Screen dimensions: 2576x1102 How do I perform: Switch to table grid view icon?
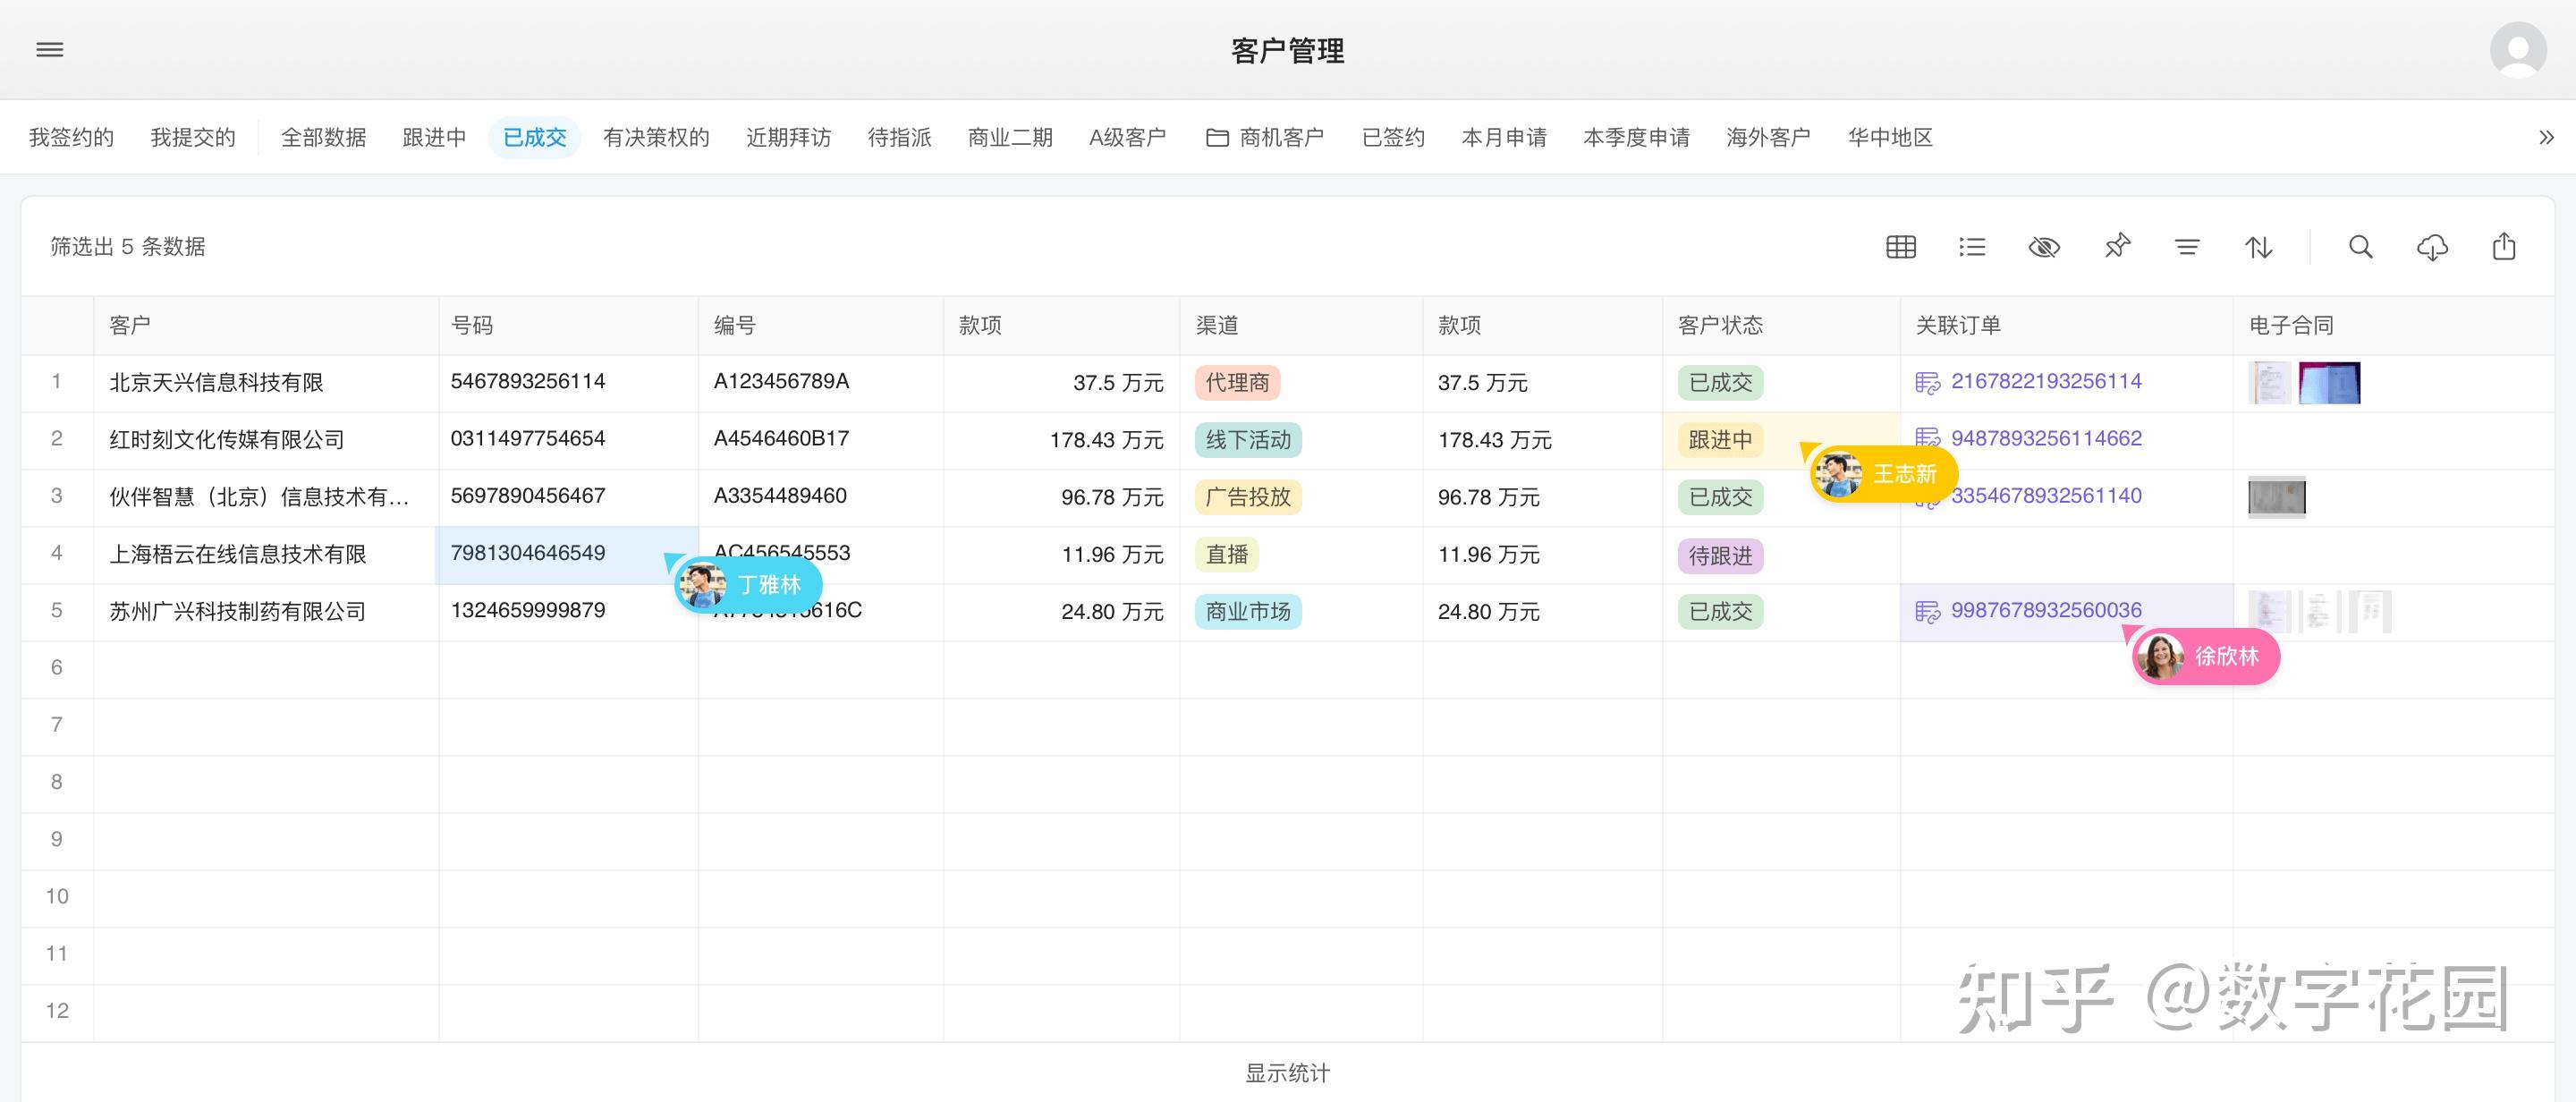(x=1900, y=247)
